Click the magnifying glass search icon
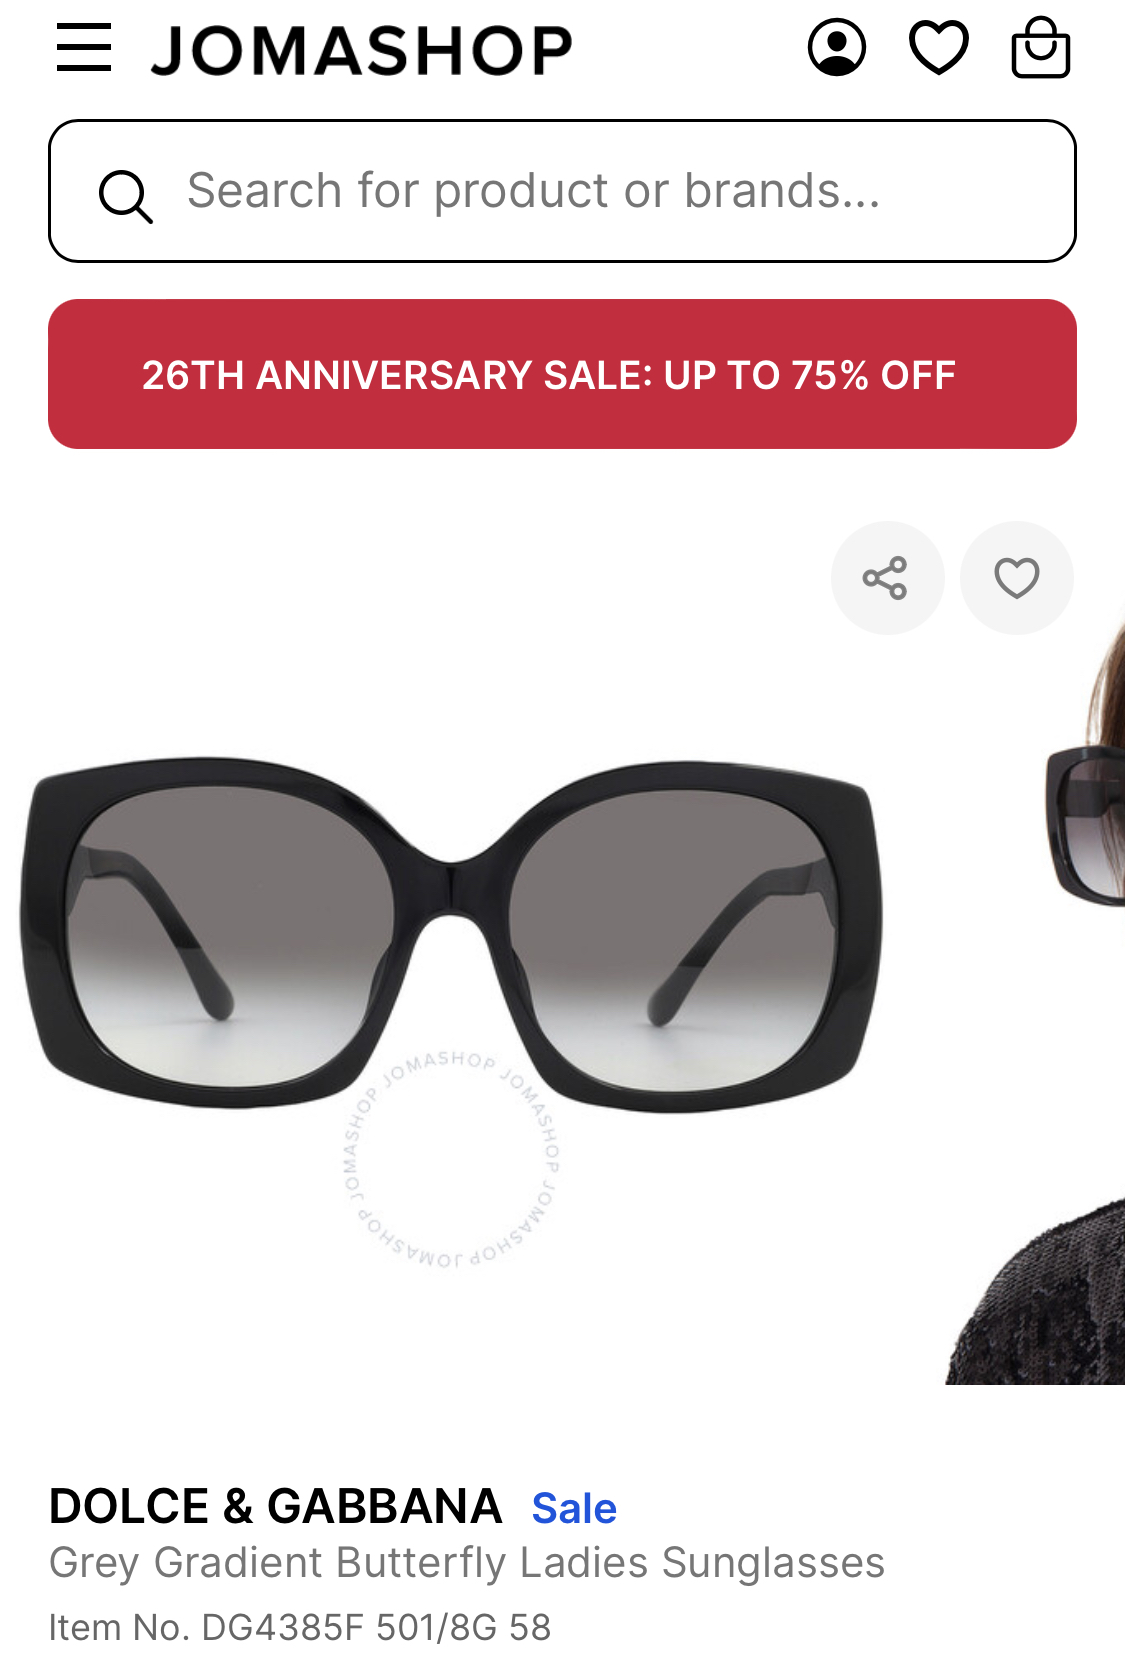This screenshot has width=1125, height=1663. 126,196
